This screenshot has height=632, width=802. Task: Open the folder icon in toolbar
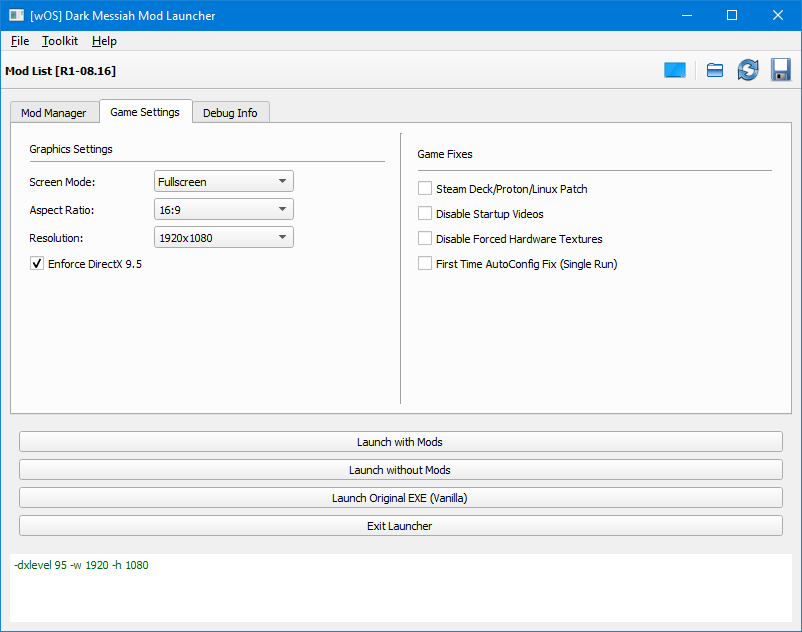pyautogui.click(x=715, y=70)
